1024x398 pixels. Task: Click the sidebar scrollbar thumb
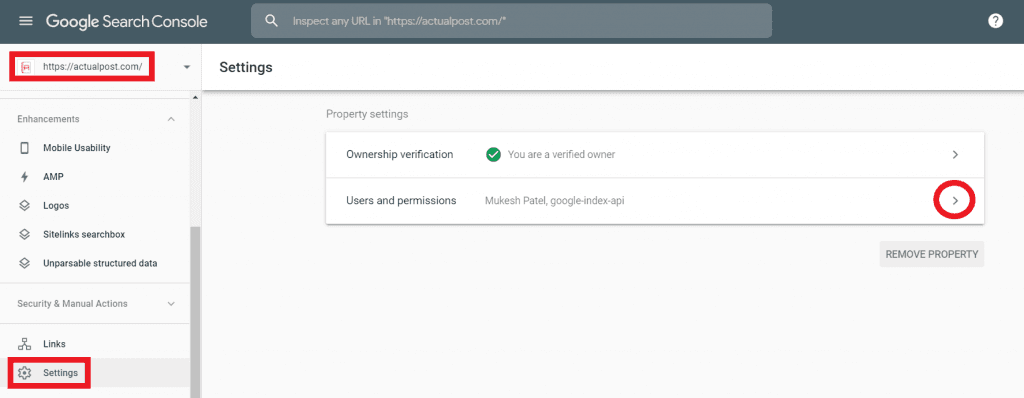click(195, 312)
